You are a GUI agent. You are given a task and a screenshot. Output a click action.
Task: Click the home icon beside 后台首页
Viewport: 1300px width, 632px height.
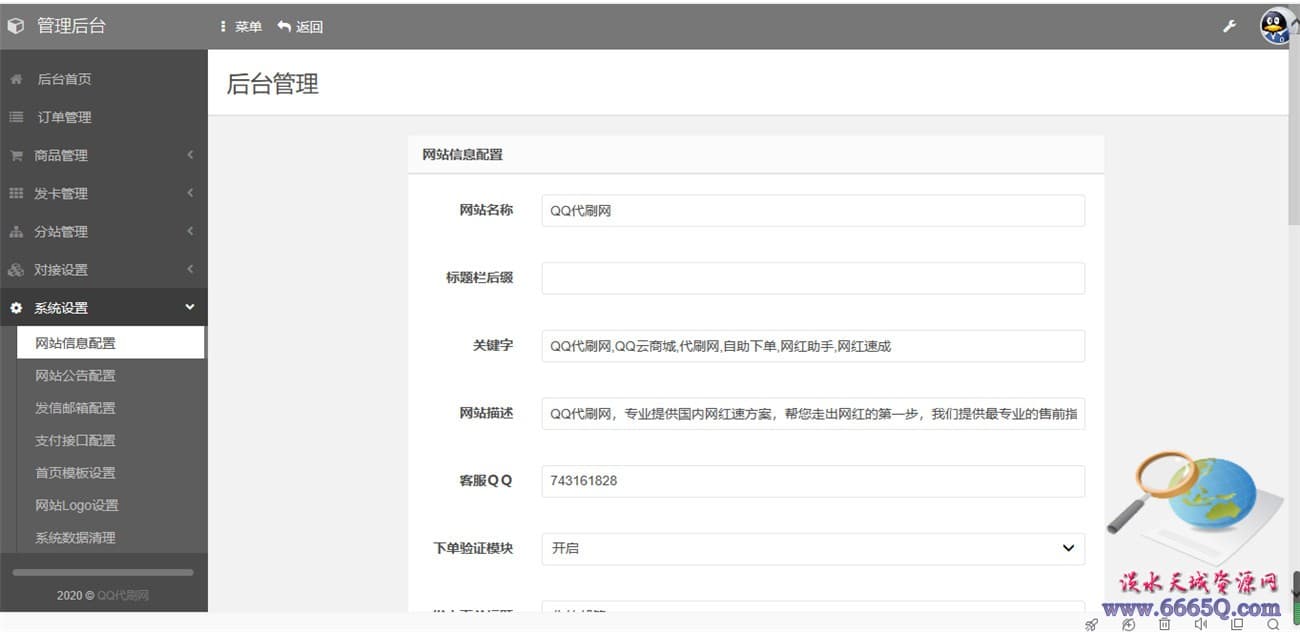[16, 79]
